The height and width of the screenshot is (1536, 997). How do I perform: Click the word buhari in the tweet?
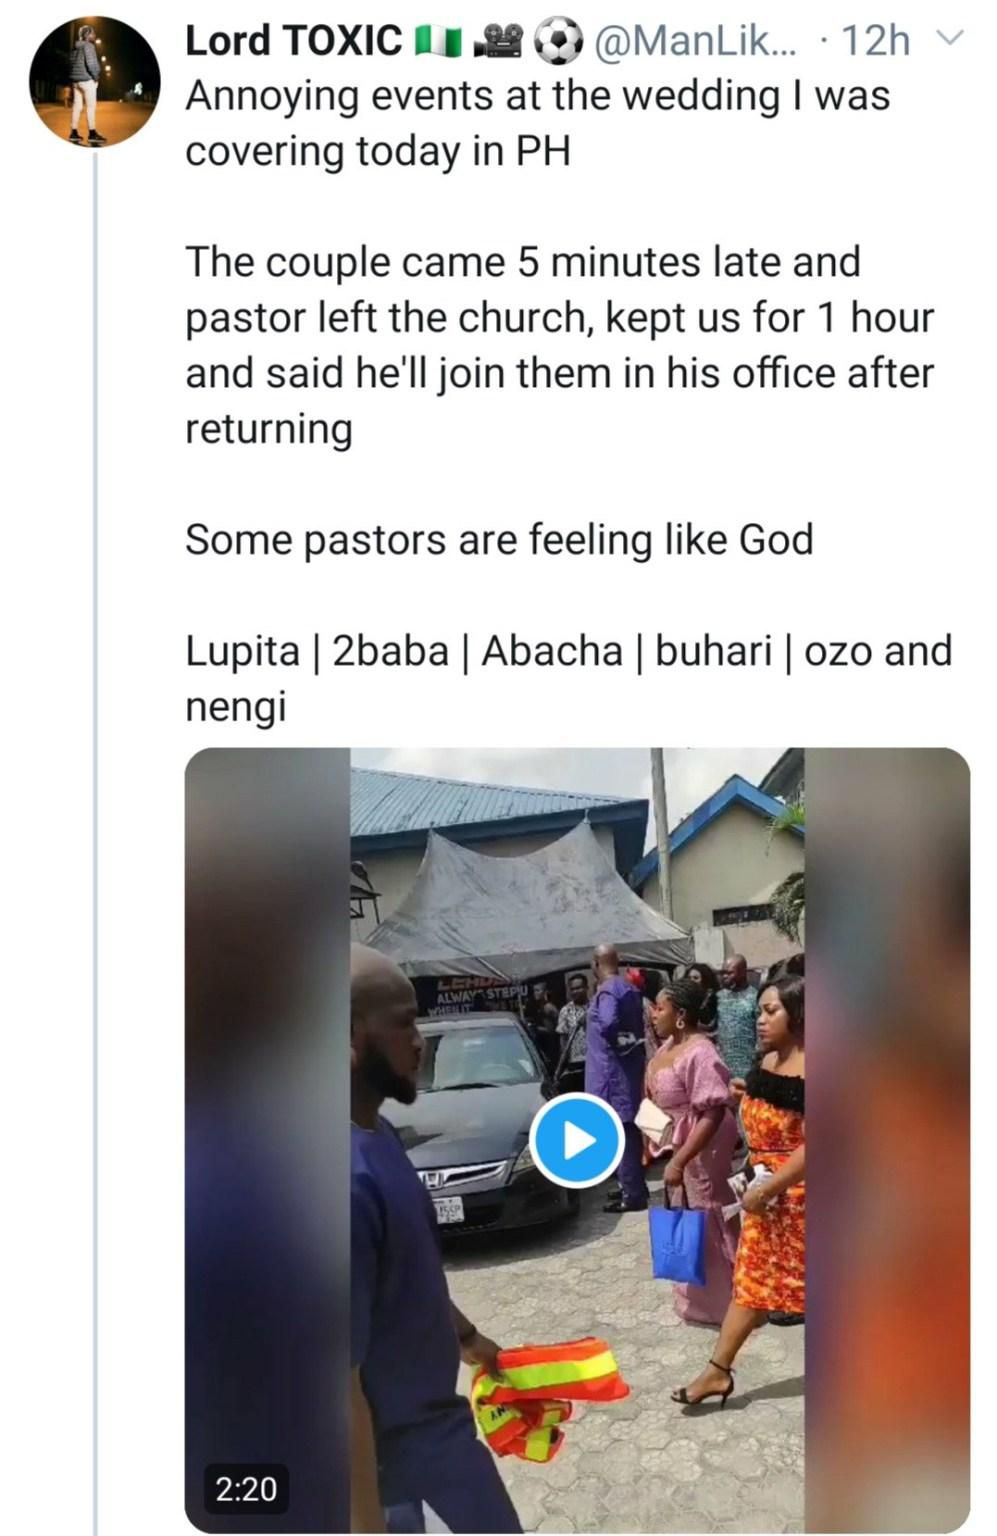[714, 651]
